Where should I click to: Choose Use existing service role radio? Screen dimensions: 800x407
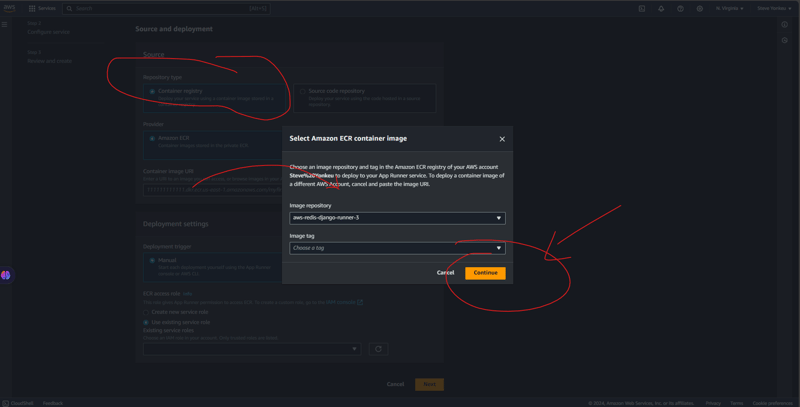click(x=146, y=322)
